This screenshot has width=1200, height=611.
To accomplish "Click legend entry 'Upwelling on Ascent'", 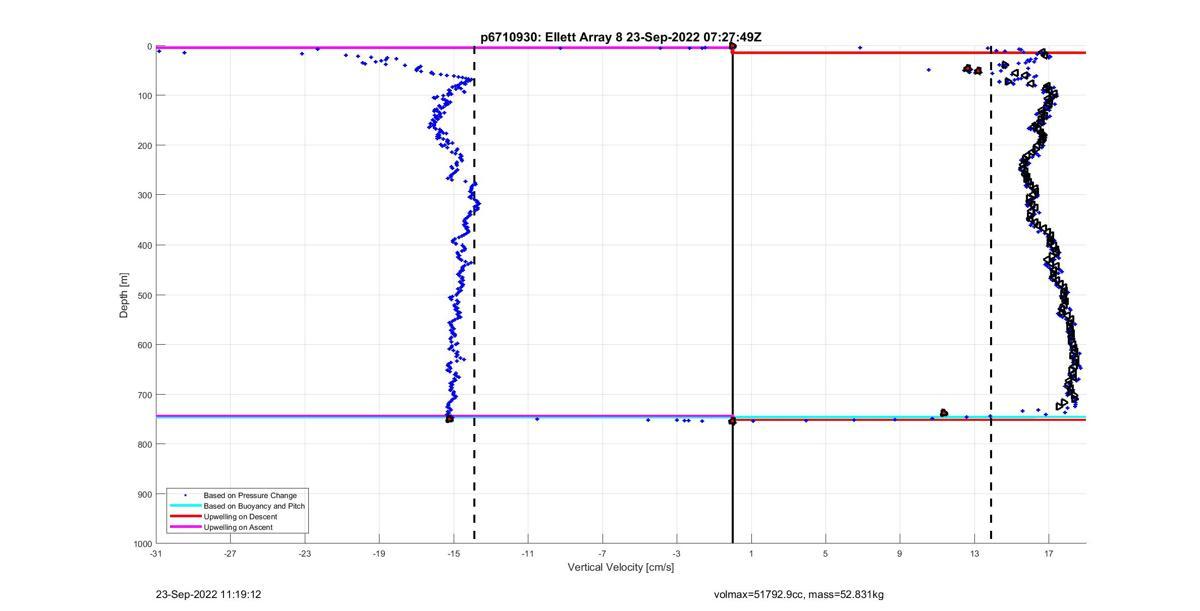I will pos(238,527).
